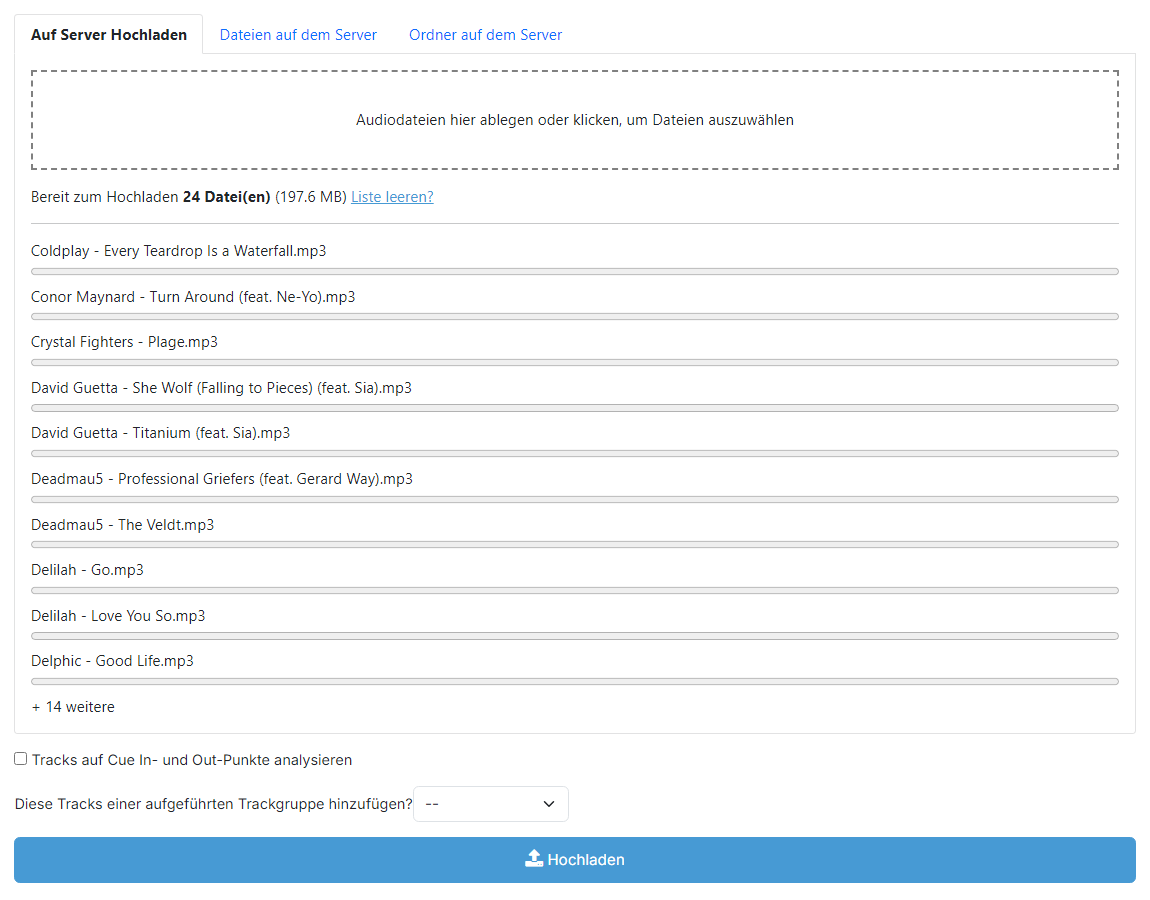Click the (197.6 MB) size text
Image resolution: width=1150 pixels, height=900 pixels.
311,197
